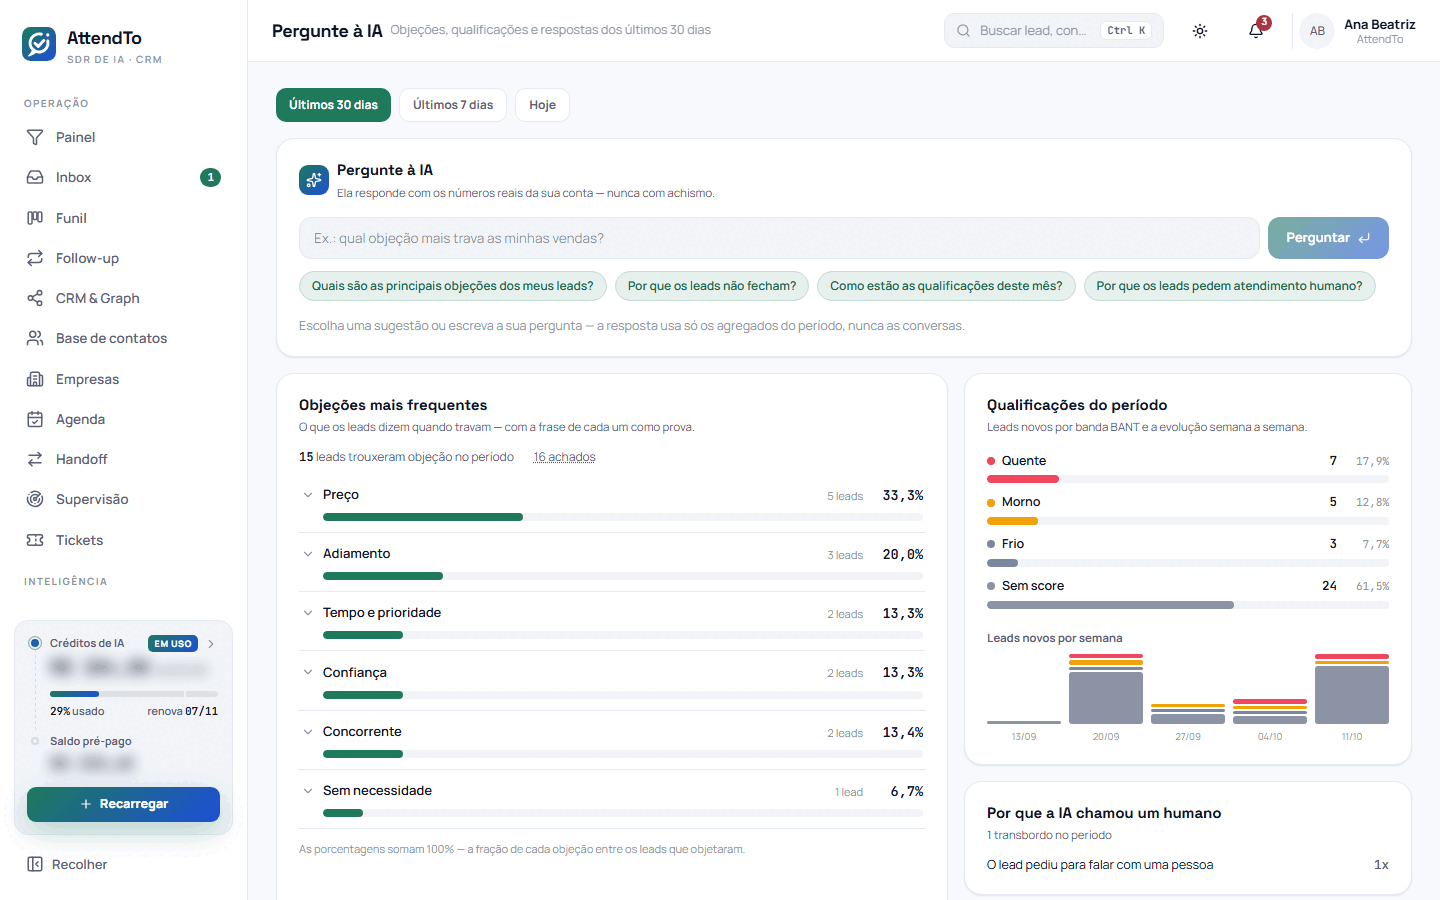Click 'O lead pediu para falar com uma pessoa'
1440x900 pixels.
(1100, 865)
